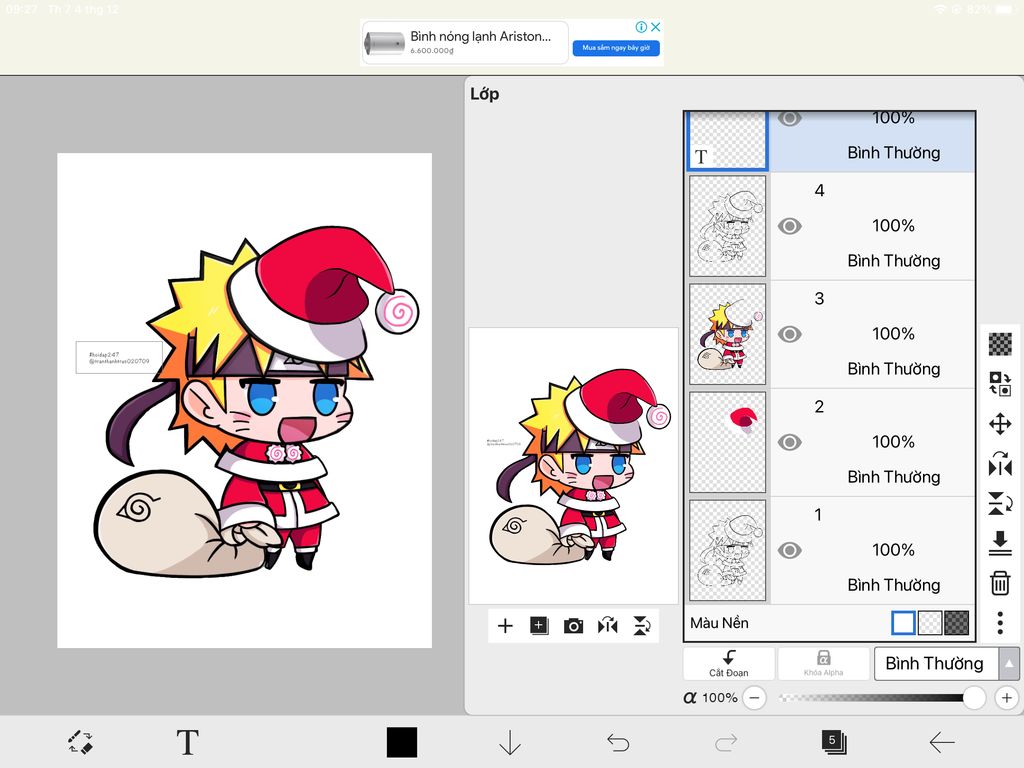Toggle visibility of the text layer
This screenshot has width=1024, height=768.
[790, 119]
